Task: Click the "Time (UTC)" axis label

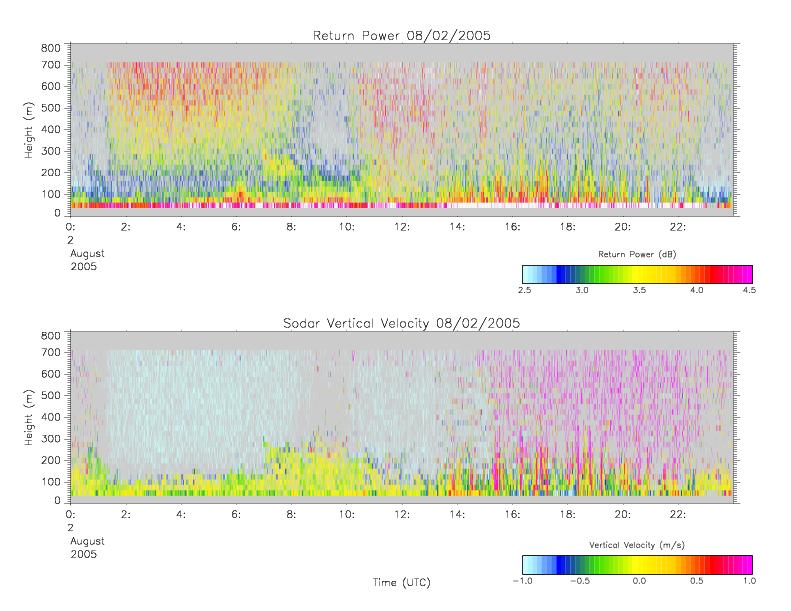Action: point(402,582)
